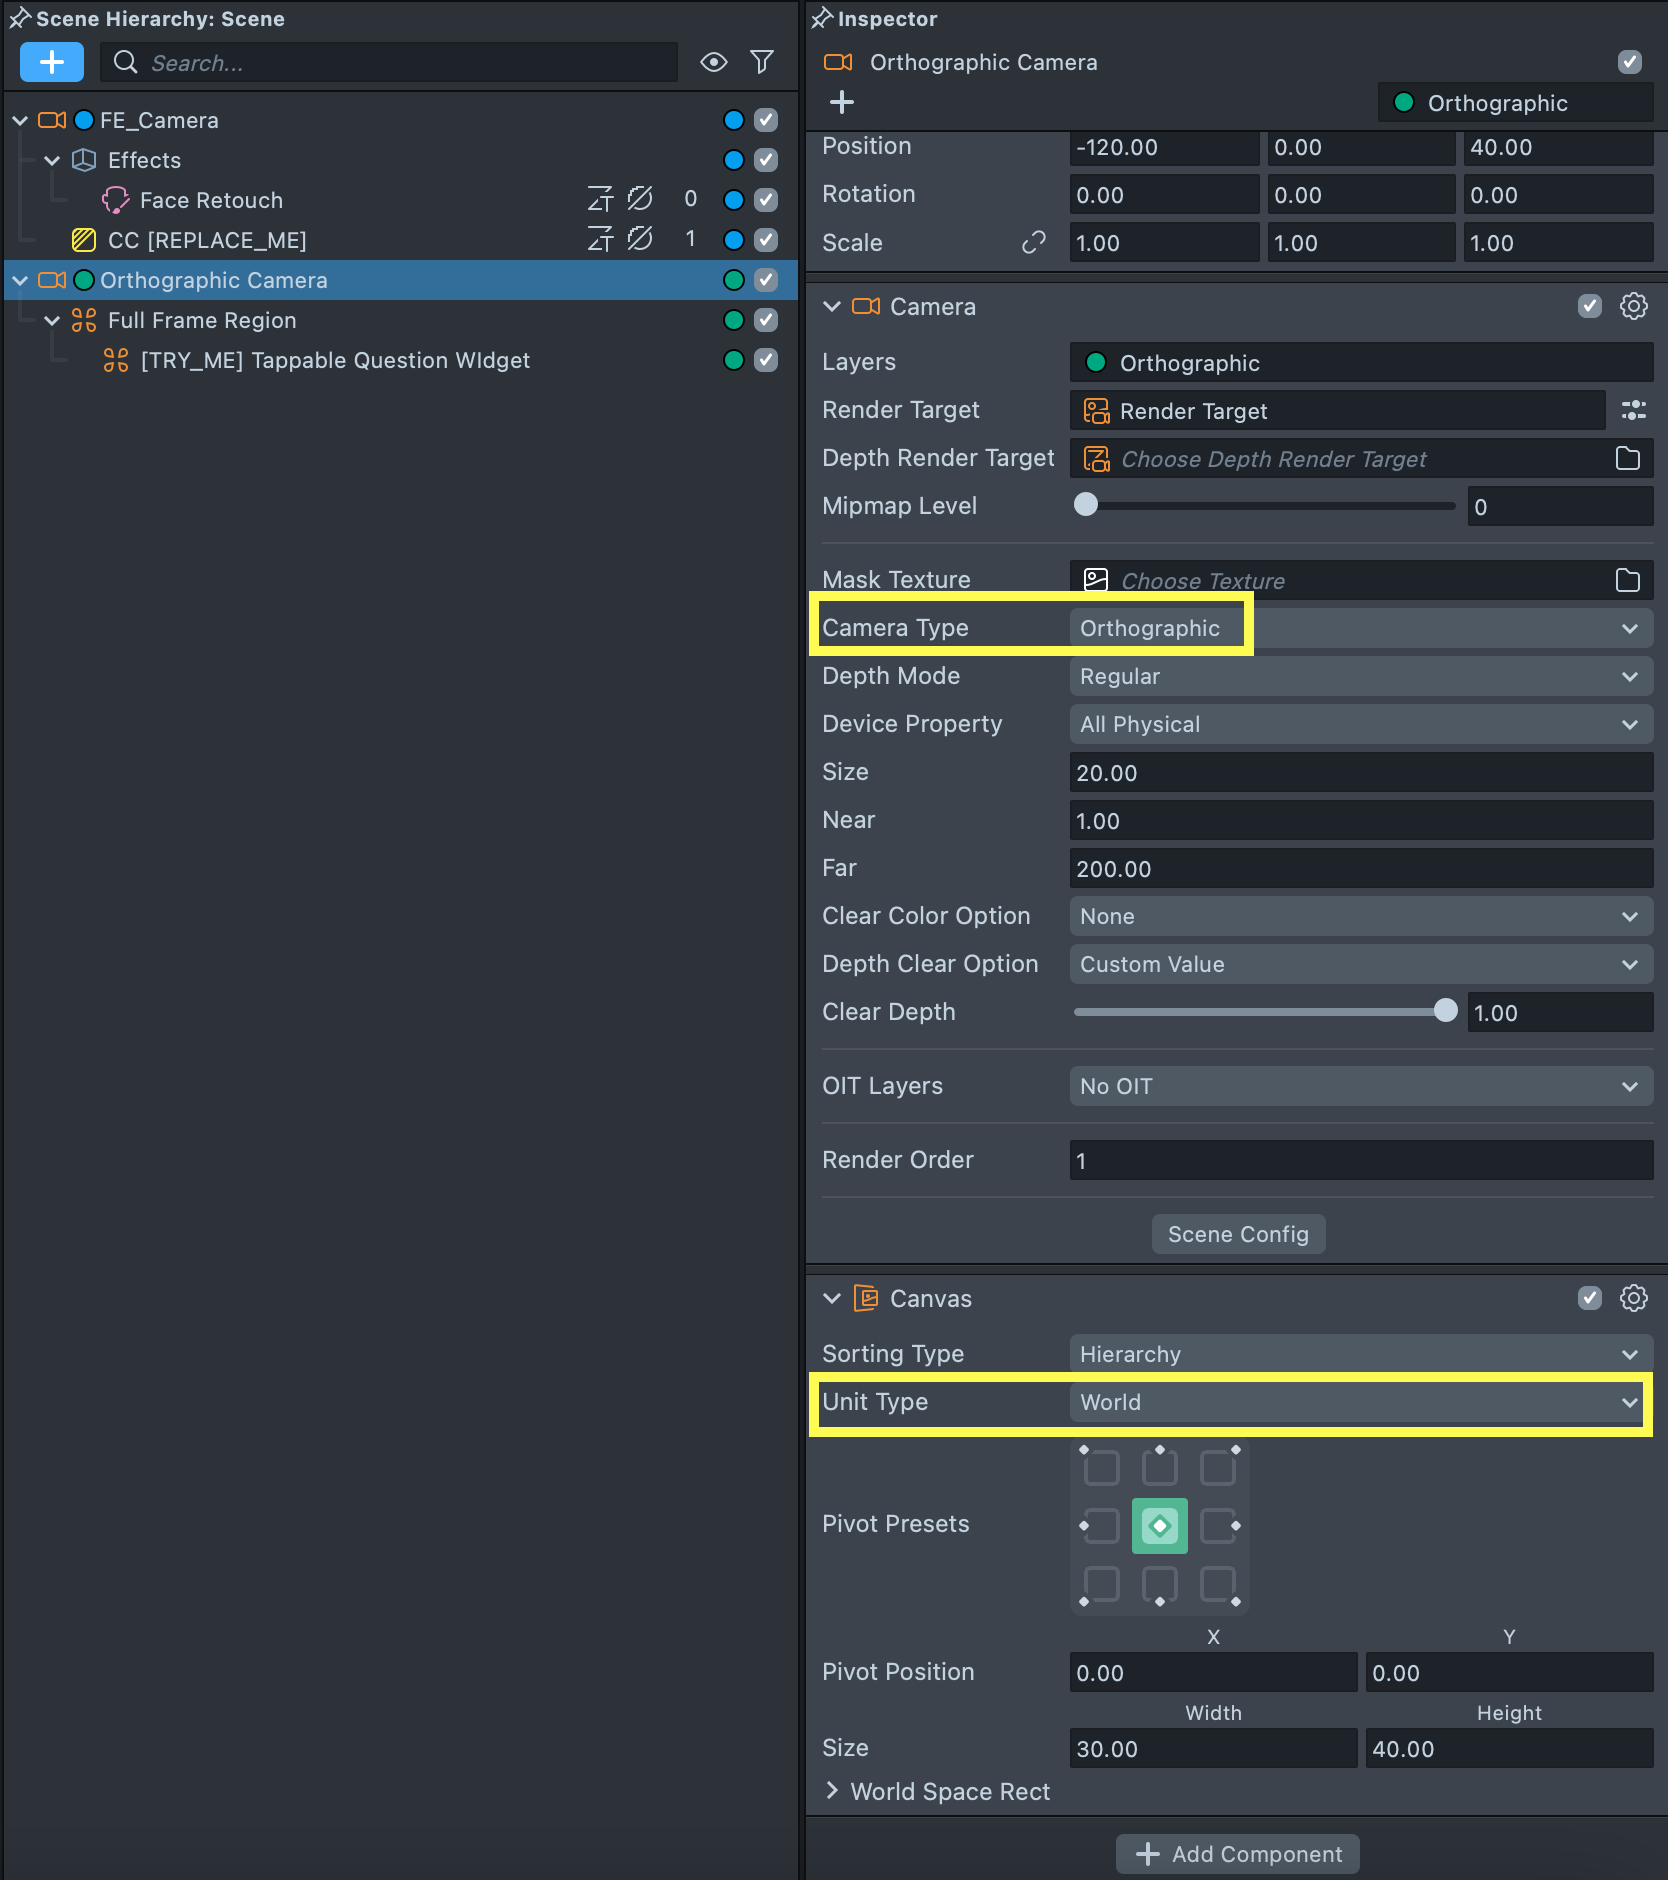The image size is (1668, 1880).
Task: Open the Camera Type dropdown
Action: pos(1360,628)
